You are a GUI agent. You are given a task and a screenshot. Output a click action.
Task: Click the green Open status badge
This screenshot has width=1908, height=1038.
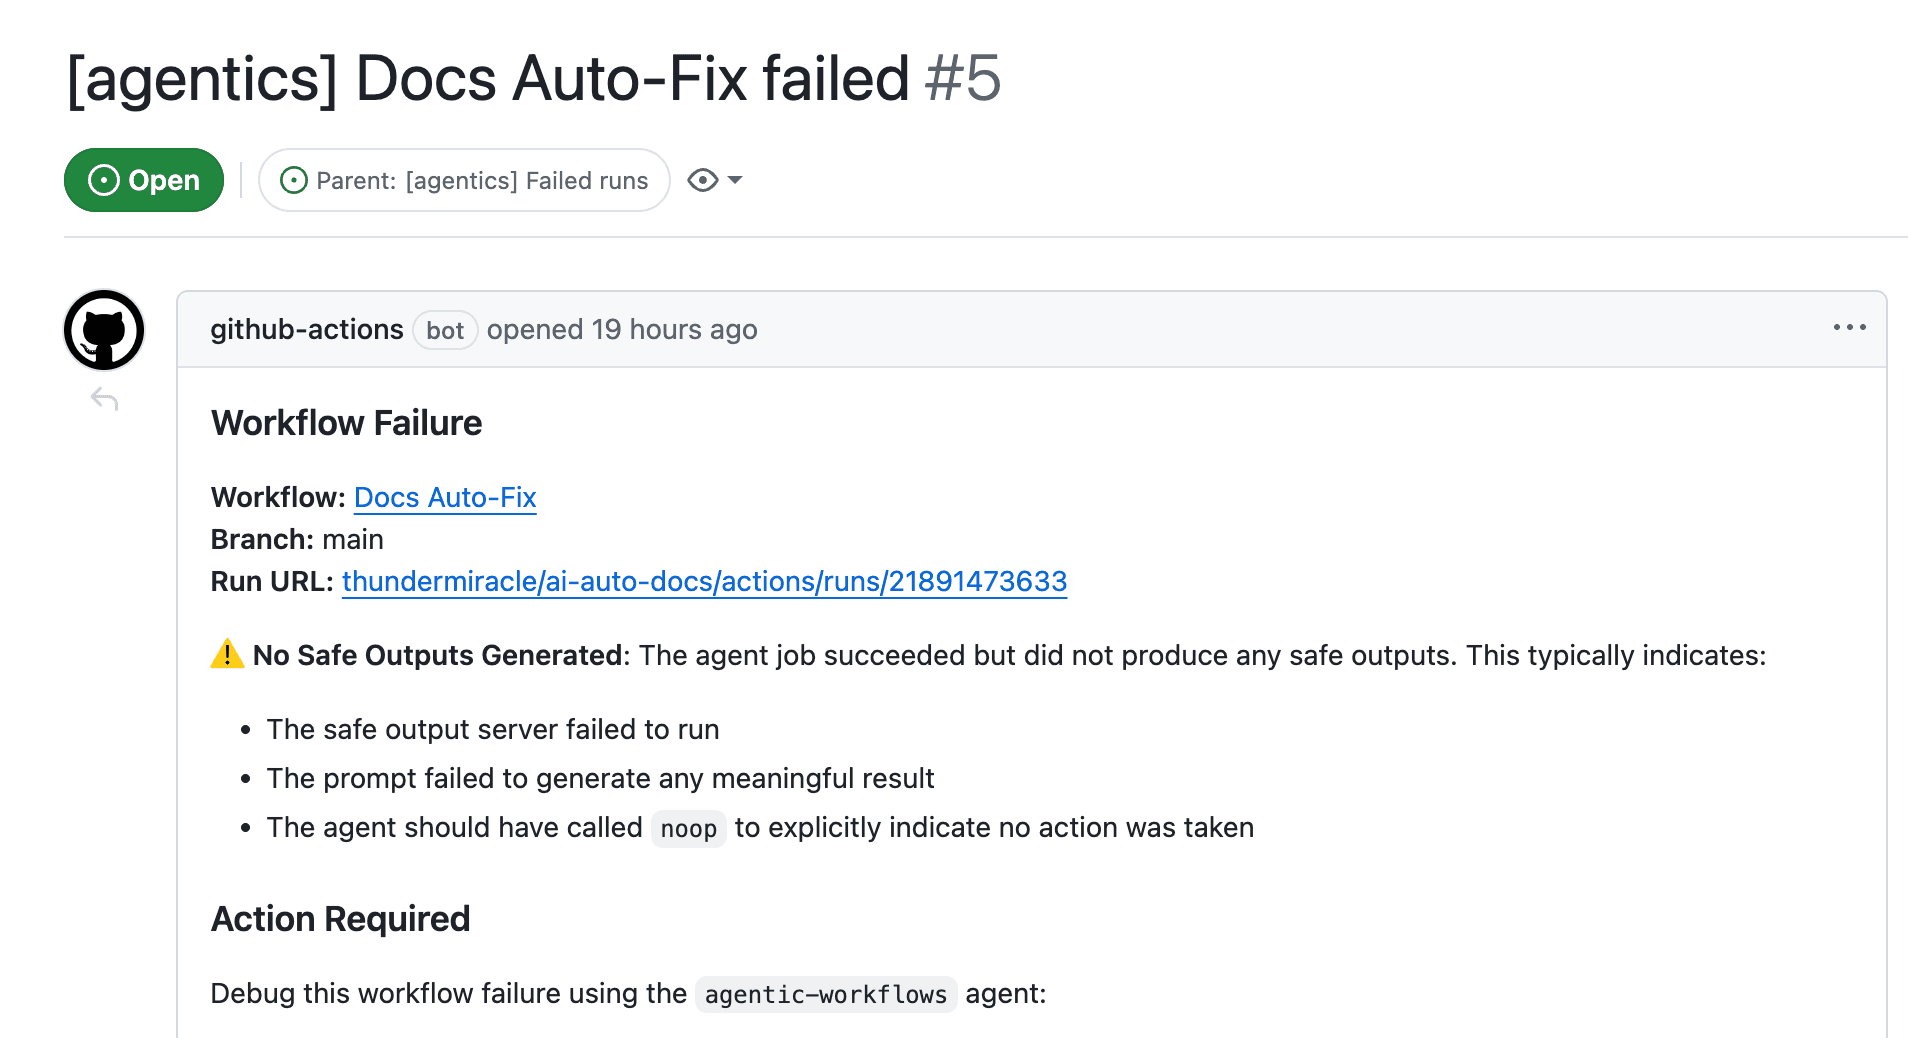tap(143, 180)
